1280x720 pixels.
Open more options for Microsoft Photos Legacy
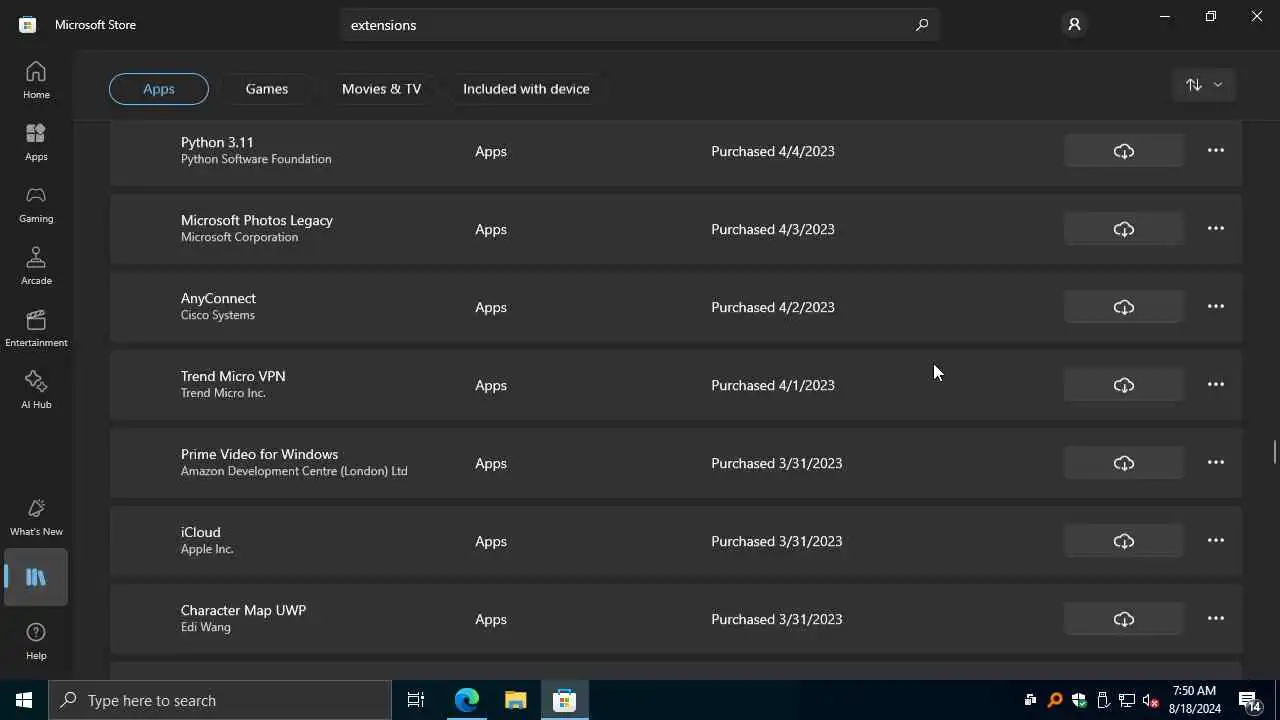click(x=1216, y=229)
